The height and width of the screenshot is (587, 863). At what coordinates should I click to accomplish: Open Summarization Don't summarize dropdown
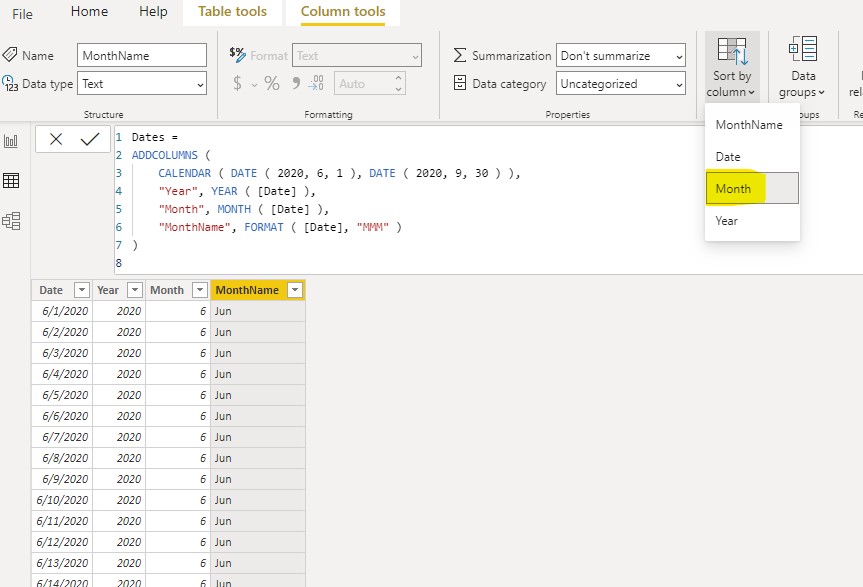(621, 55)
